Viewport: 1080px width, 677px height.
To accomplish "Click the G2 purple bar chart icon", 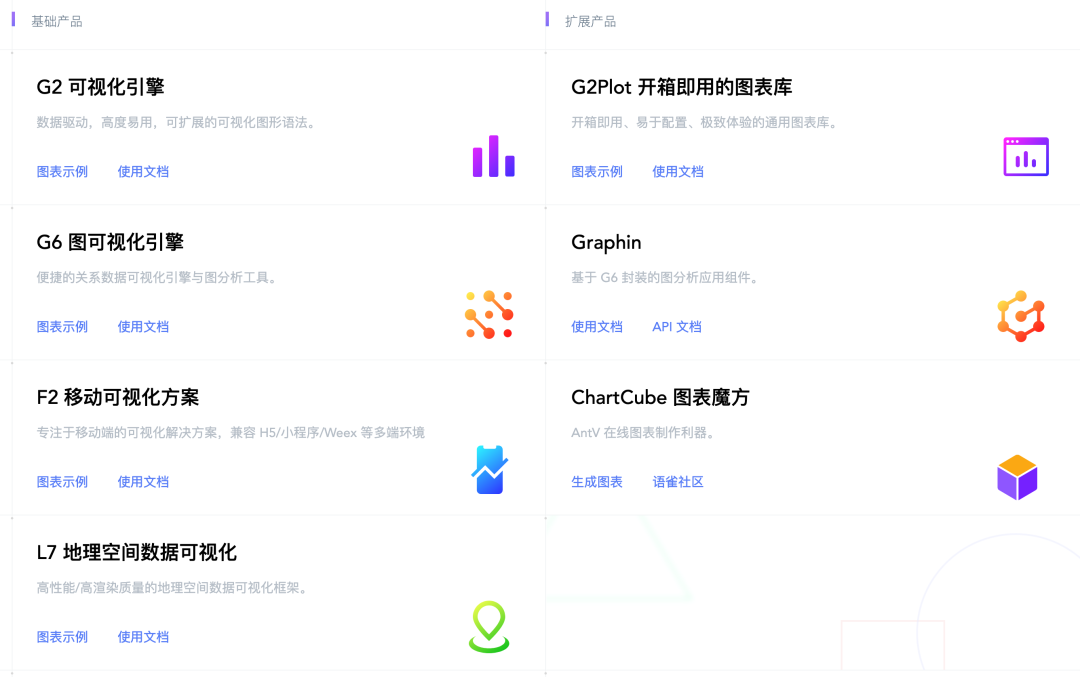I will pos(493,156).
